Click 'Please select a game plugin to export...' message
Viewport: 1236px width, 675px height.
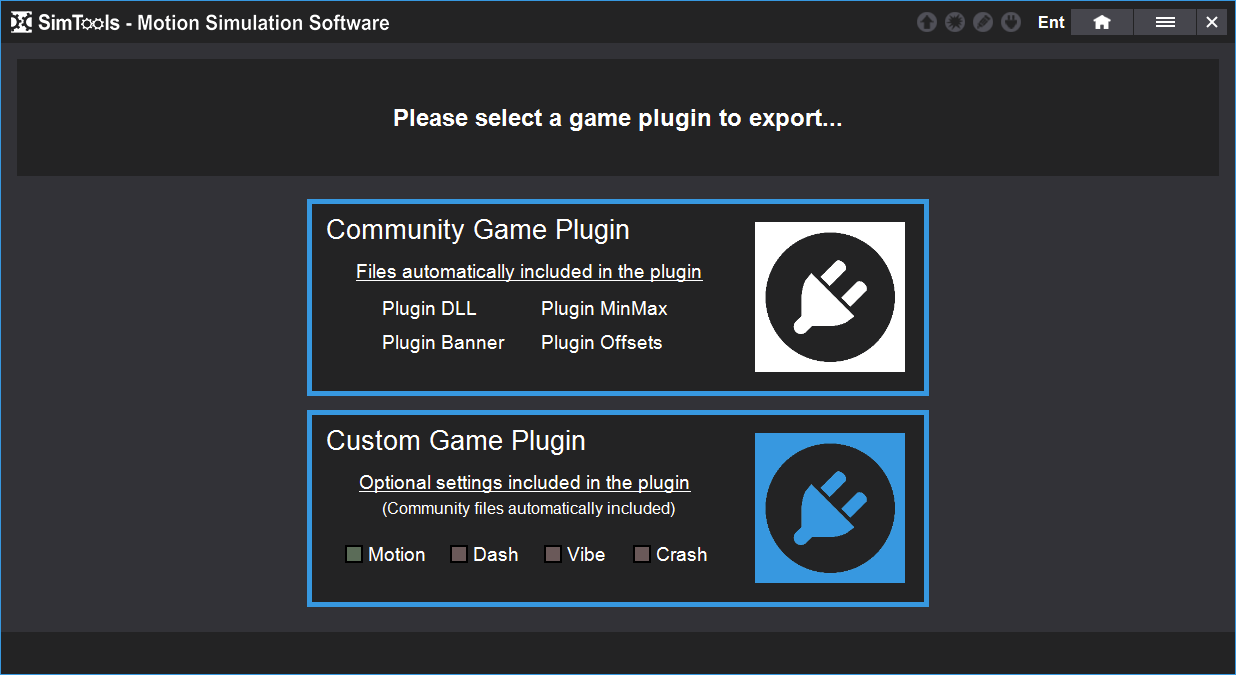coord(618,118)
